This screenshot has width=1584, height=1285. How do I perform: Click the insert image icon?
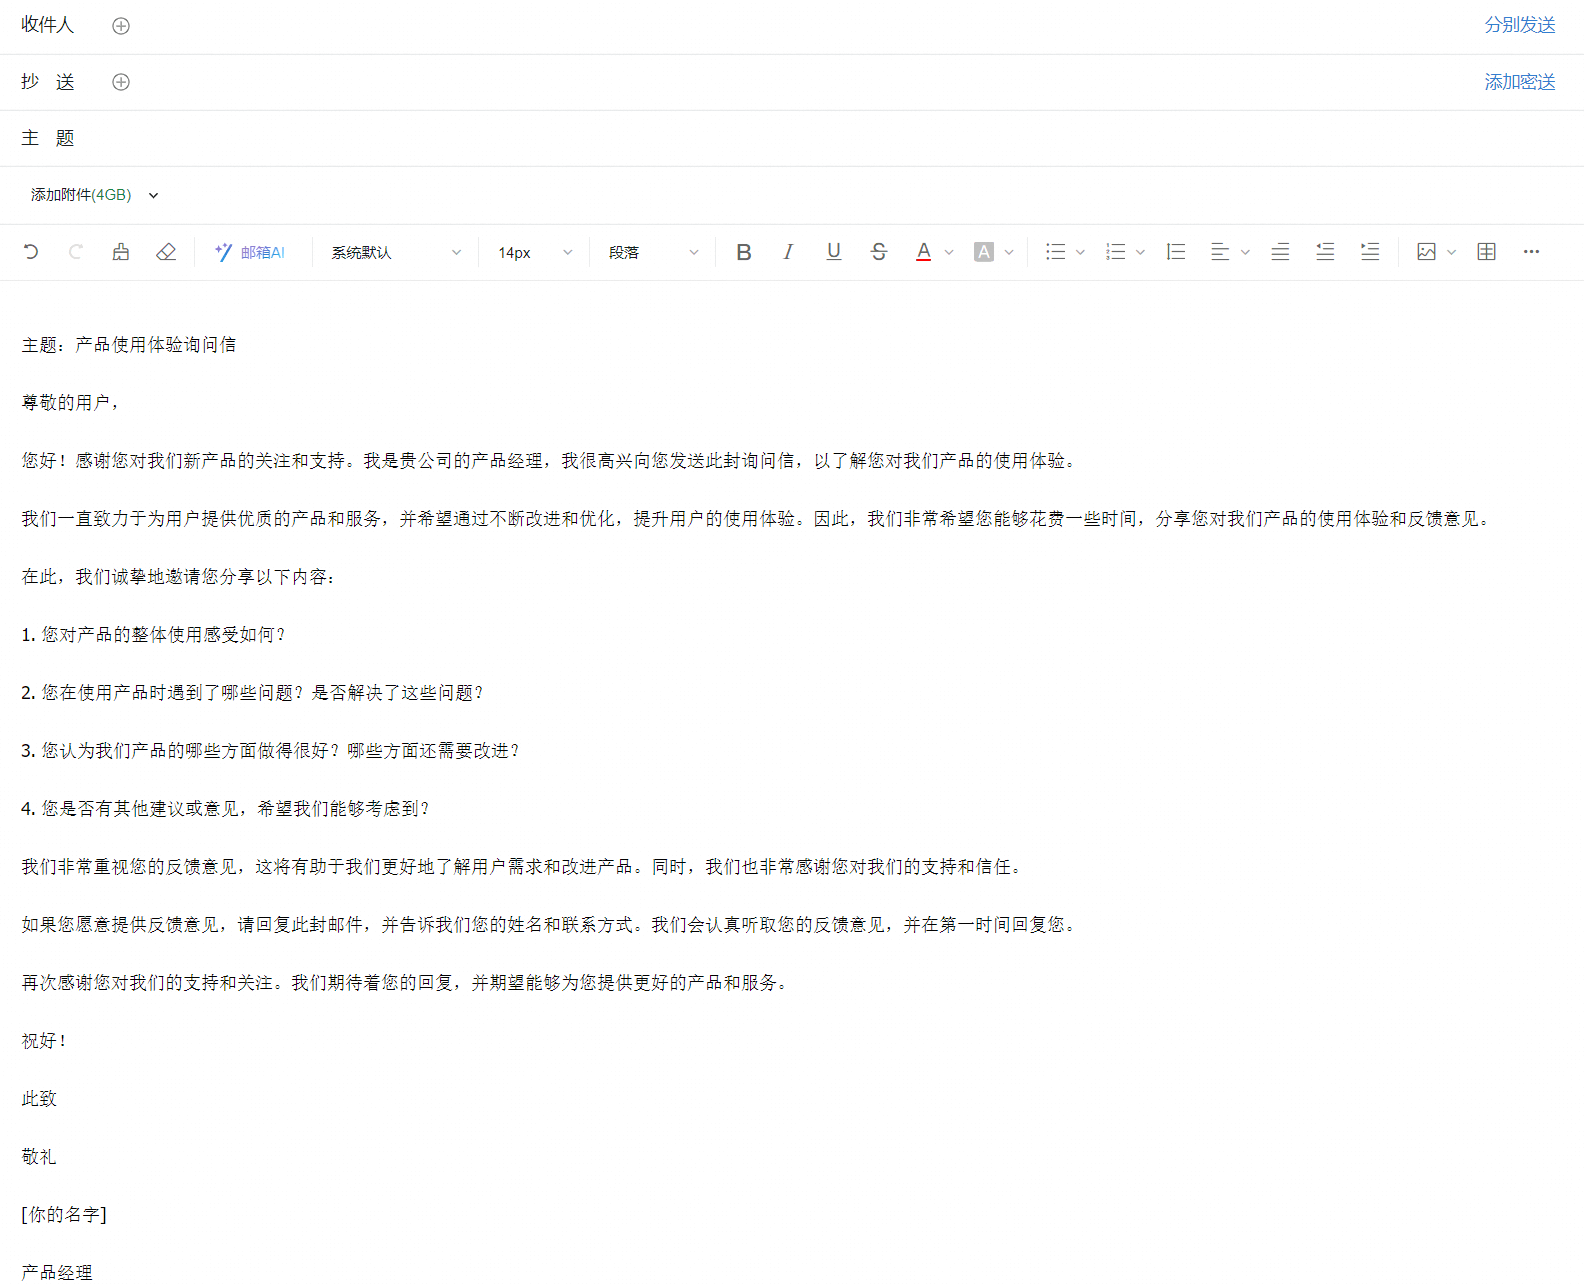[1426, 252]
